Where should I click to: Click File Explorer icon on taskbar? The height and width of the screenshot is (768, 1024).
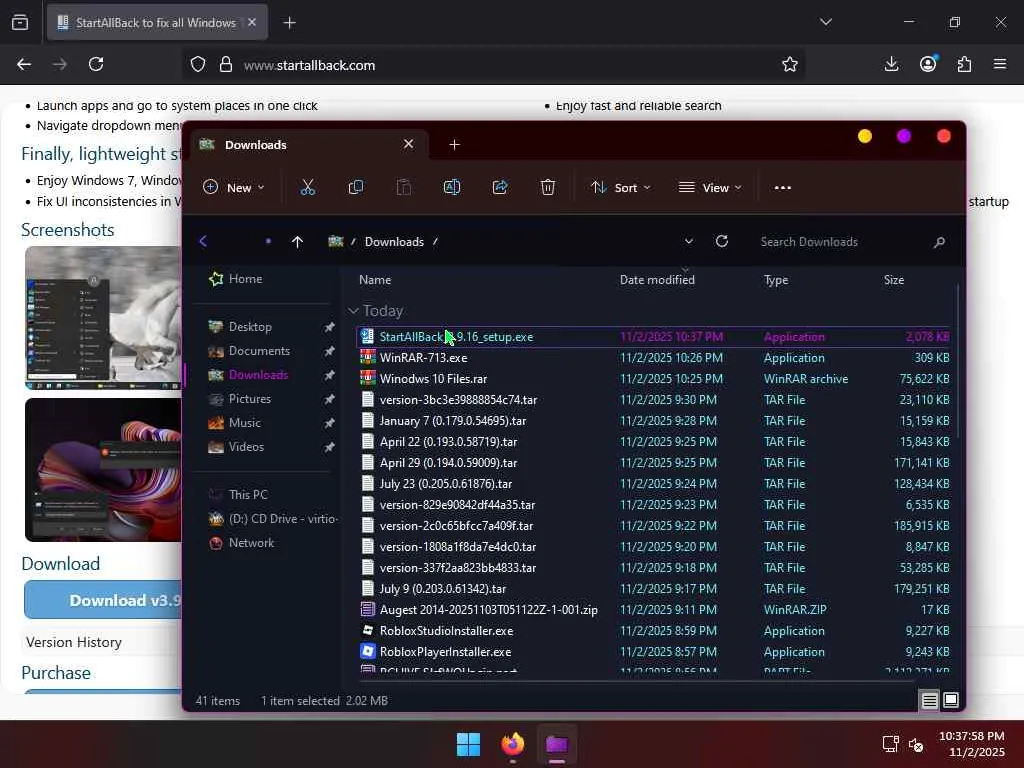click(x=557, y=744)
